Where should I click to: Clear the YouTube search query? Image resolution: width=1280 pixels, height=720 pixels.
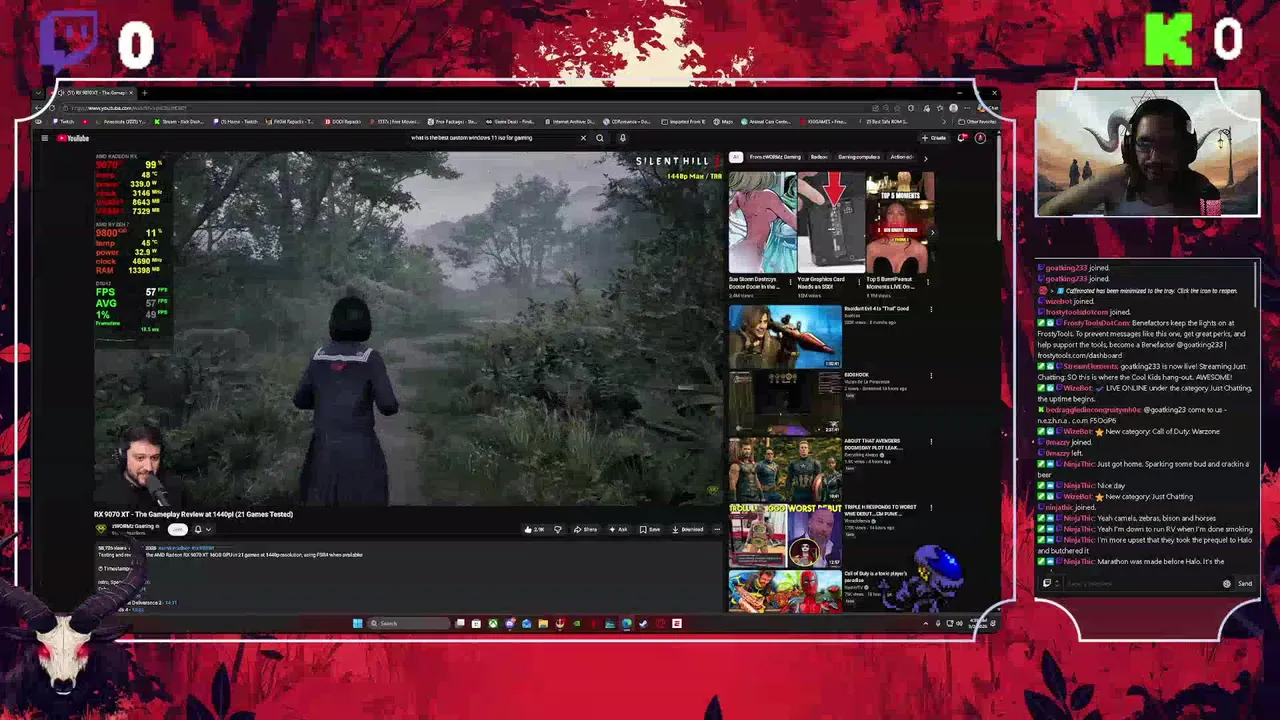(x=583, y=138)
